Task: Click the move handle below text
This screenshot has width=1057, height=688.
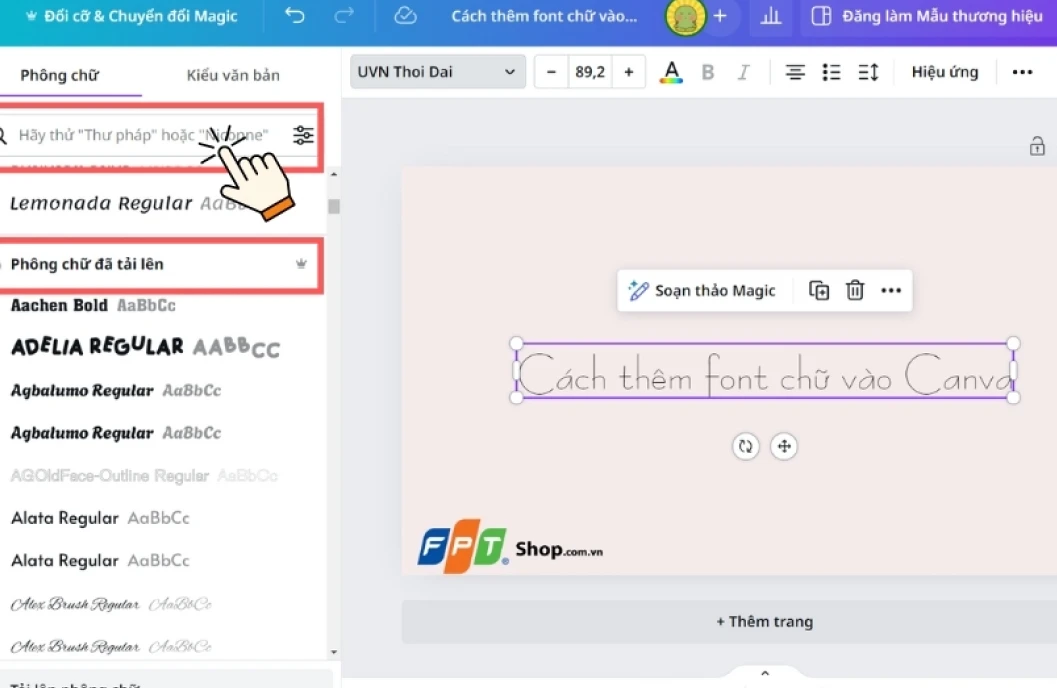Action: pyautogui.click(x=784, y=446)
